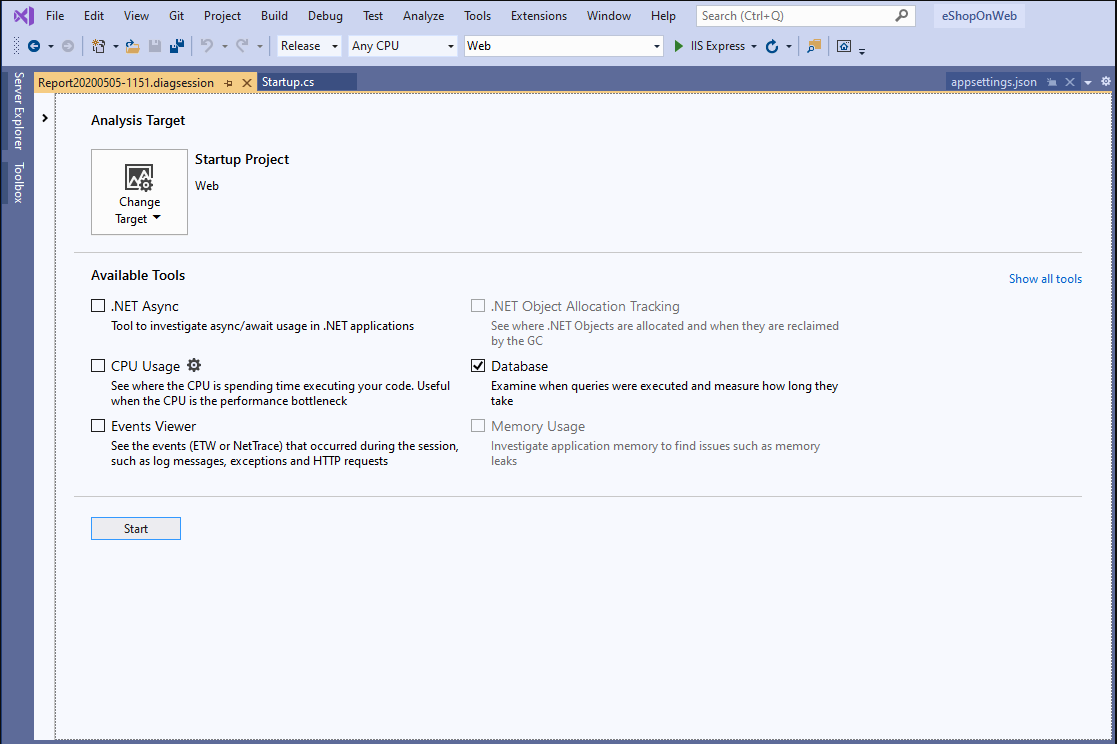The width and height of the screenshot is (1117, 744).
Task: Open the Any CPU platform dropdown
Action: tap(400, 45)
